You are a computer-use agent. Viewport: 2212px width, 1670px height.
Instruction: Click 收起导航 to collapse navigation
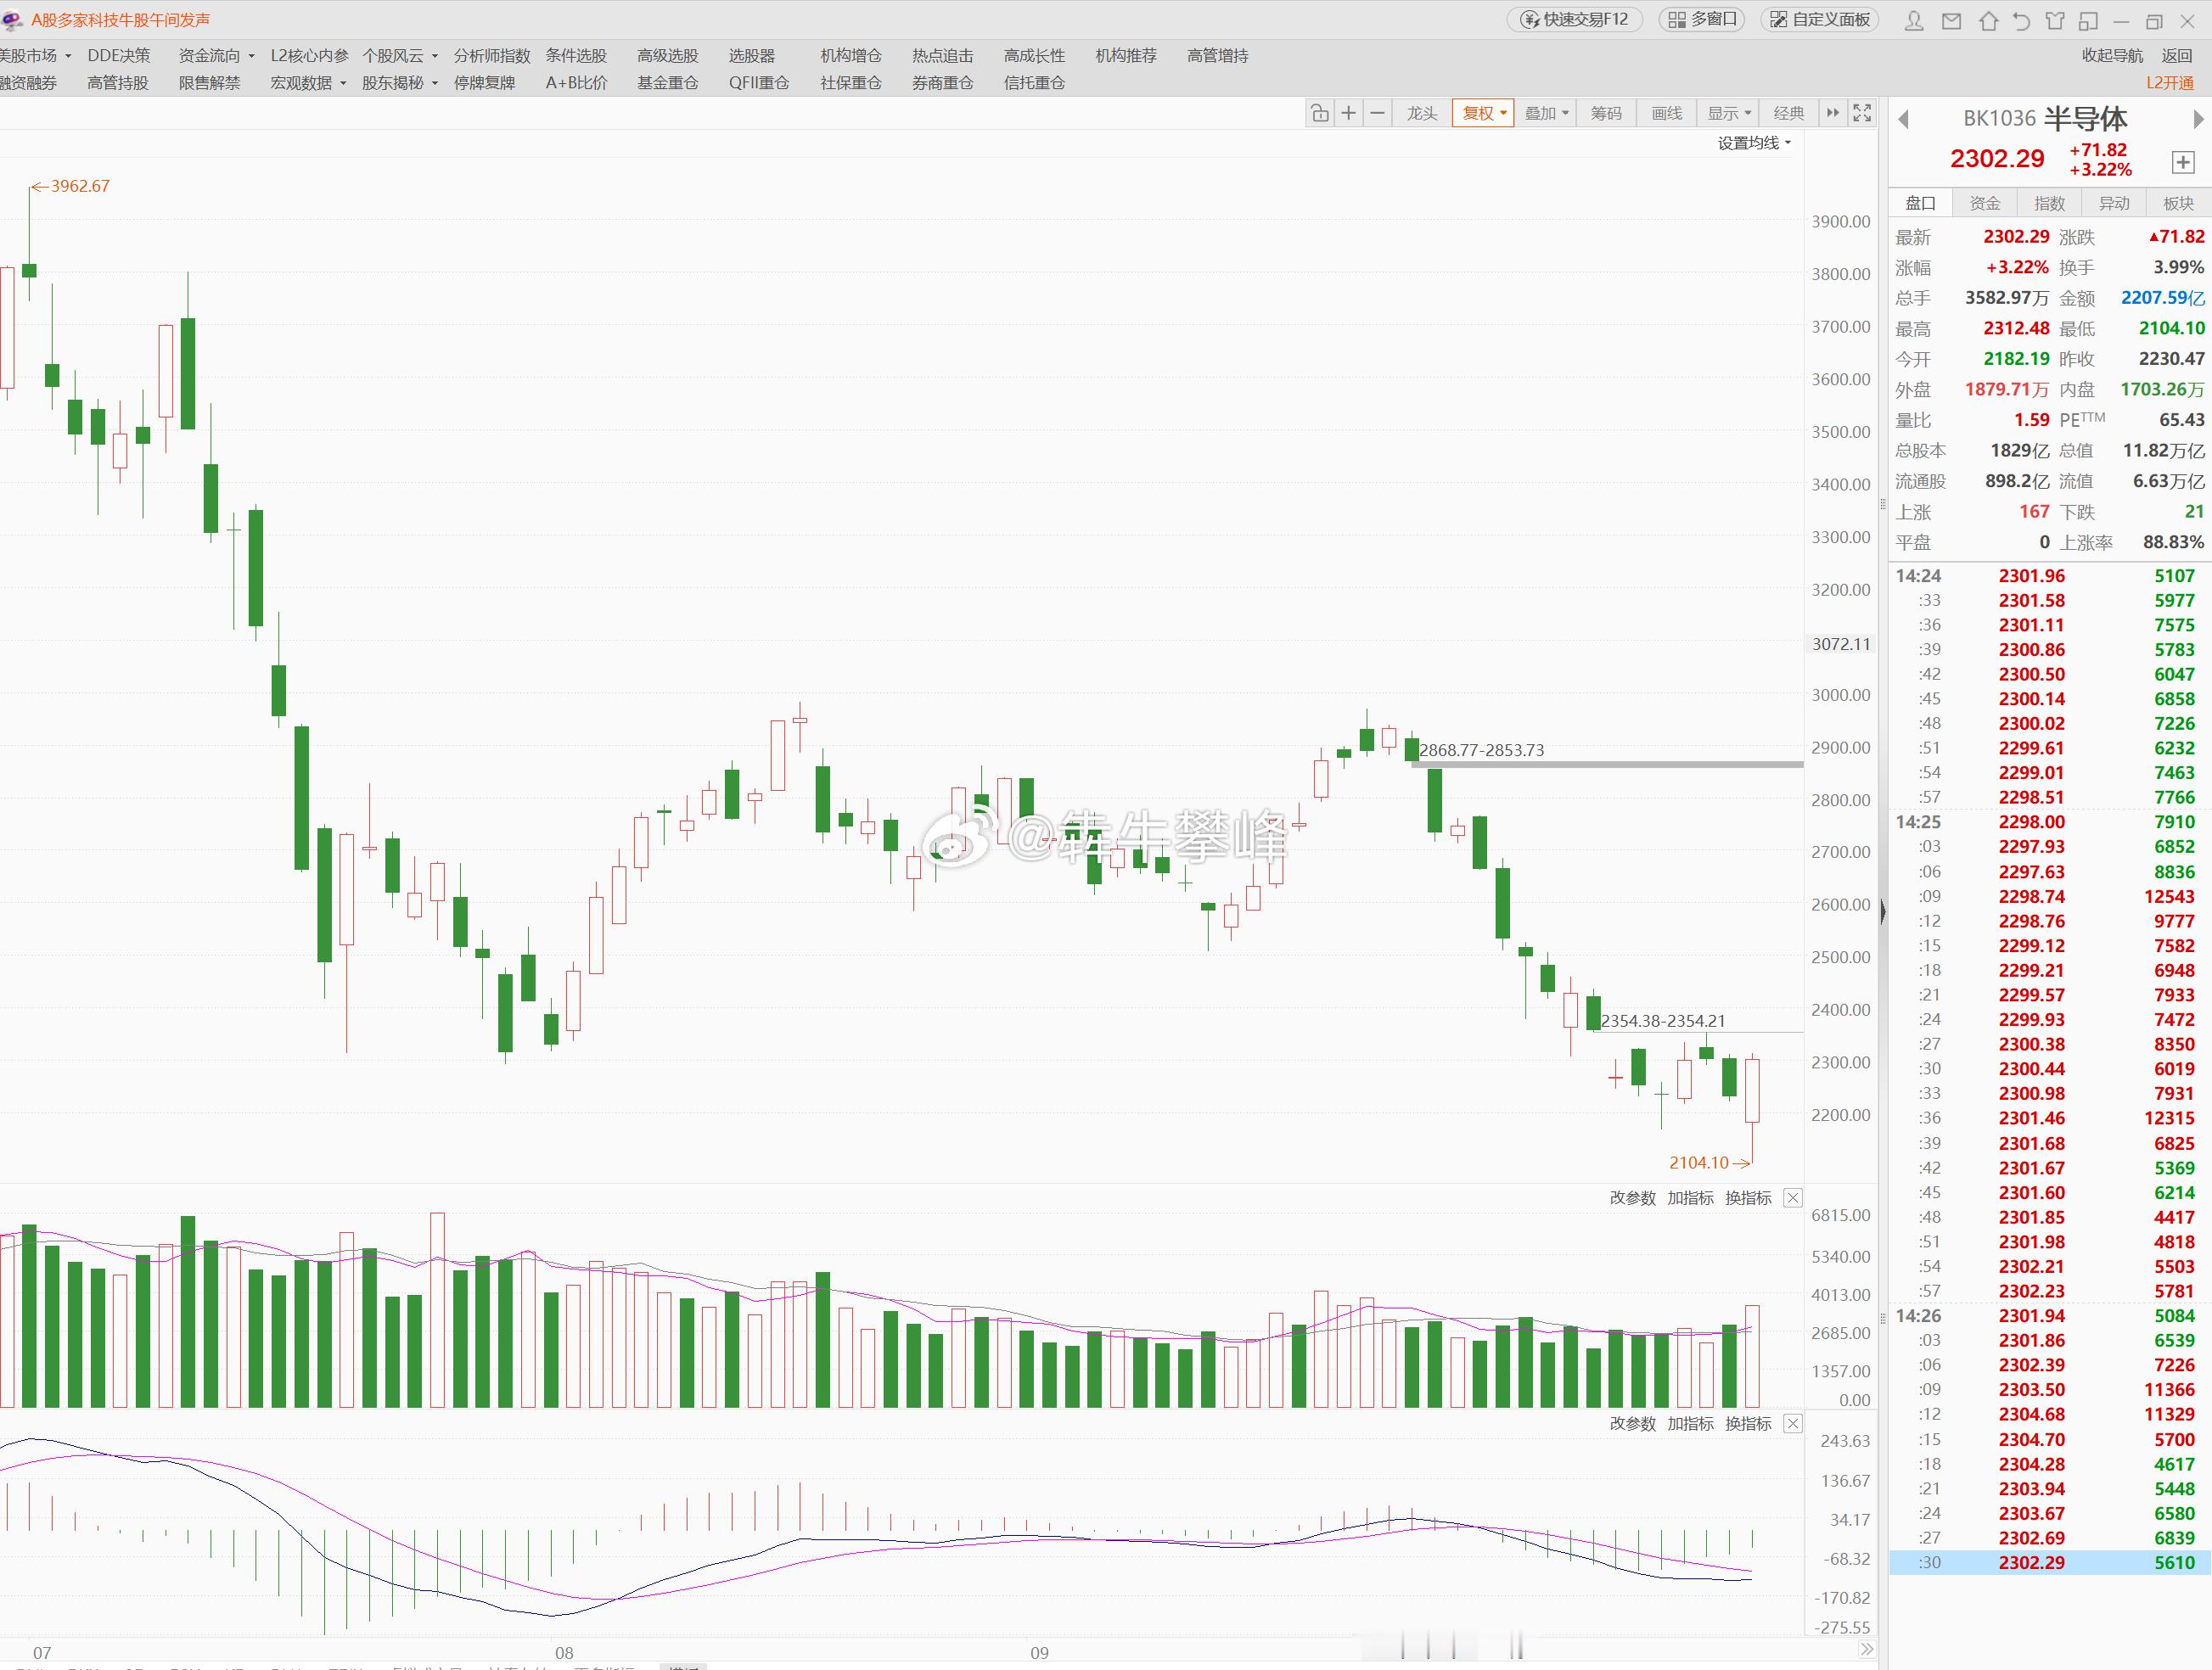point(2112,55)
